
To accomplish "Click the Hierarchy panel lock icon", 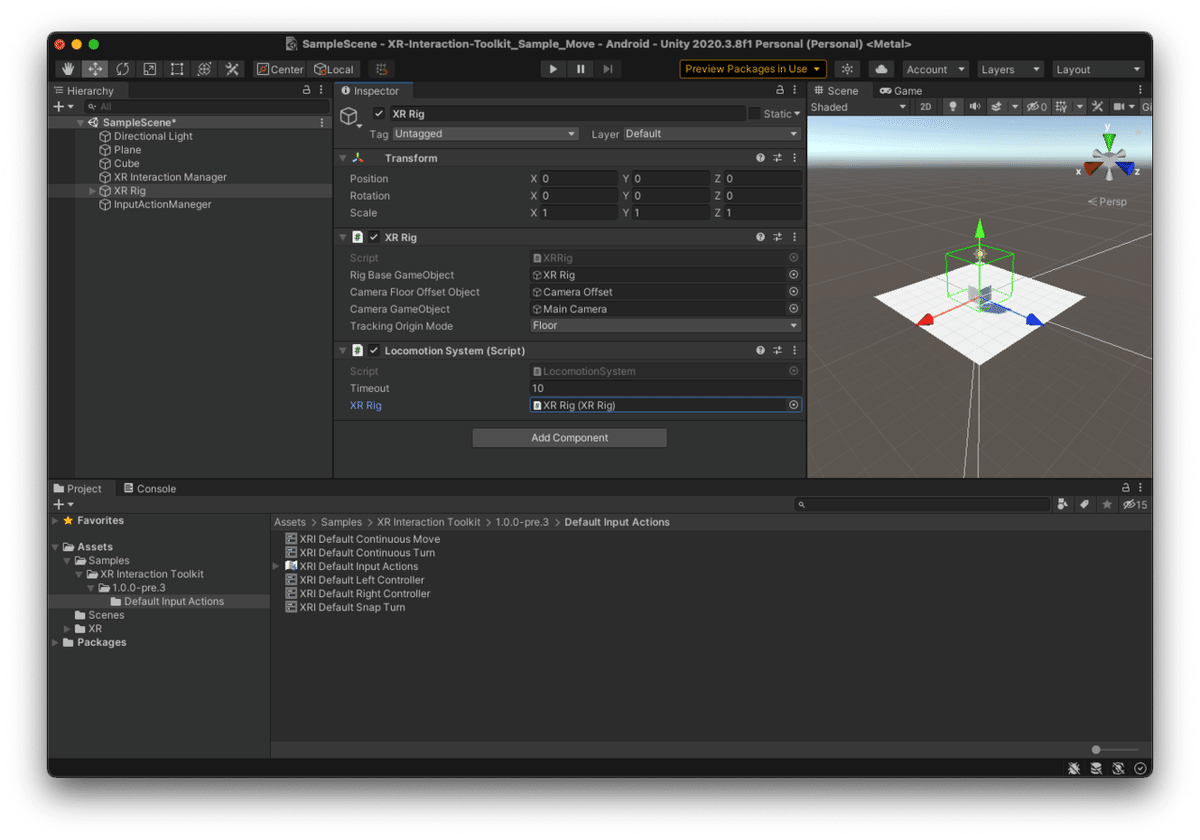I will 306,90.
